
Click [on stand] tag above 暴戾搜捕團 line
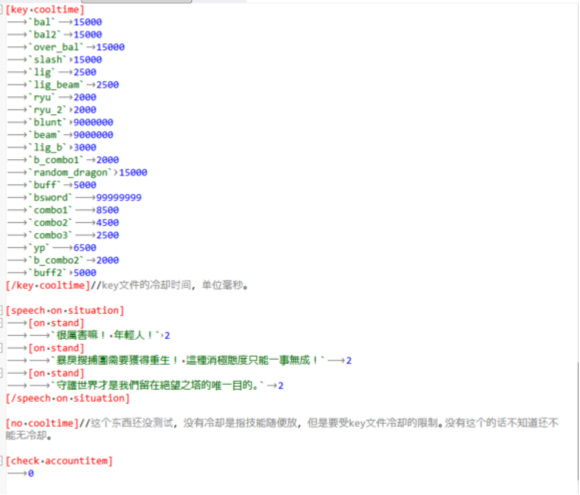click(57, 348)
